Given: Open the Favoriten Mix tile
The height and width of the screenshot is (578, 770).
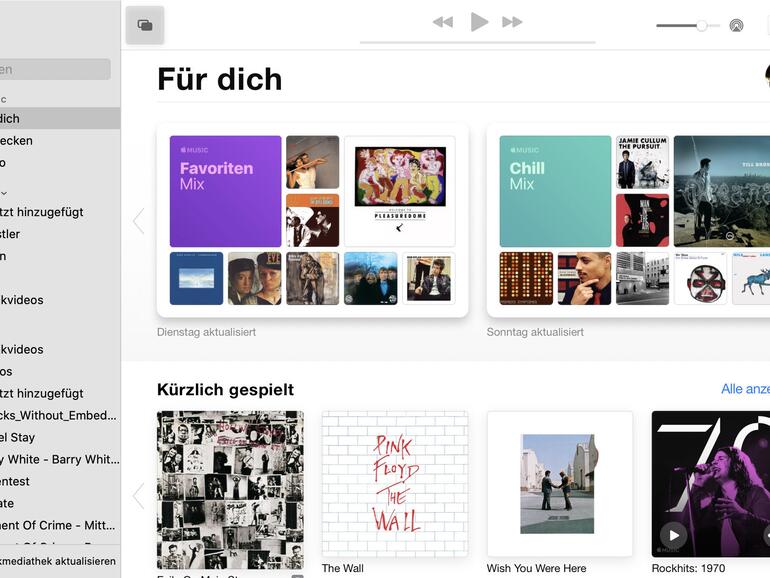Looking at the screenshot, I should pos(225,191).
